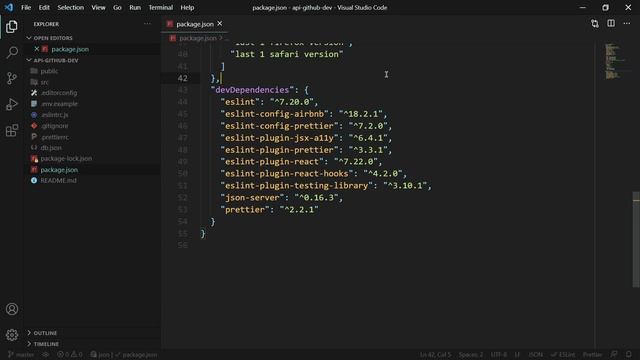
Task: Click errors and warnings count in status bar
Action: (69, 355)
